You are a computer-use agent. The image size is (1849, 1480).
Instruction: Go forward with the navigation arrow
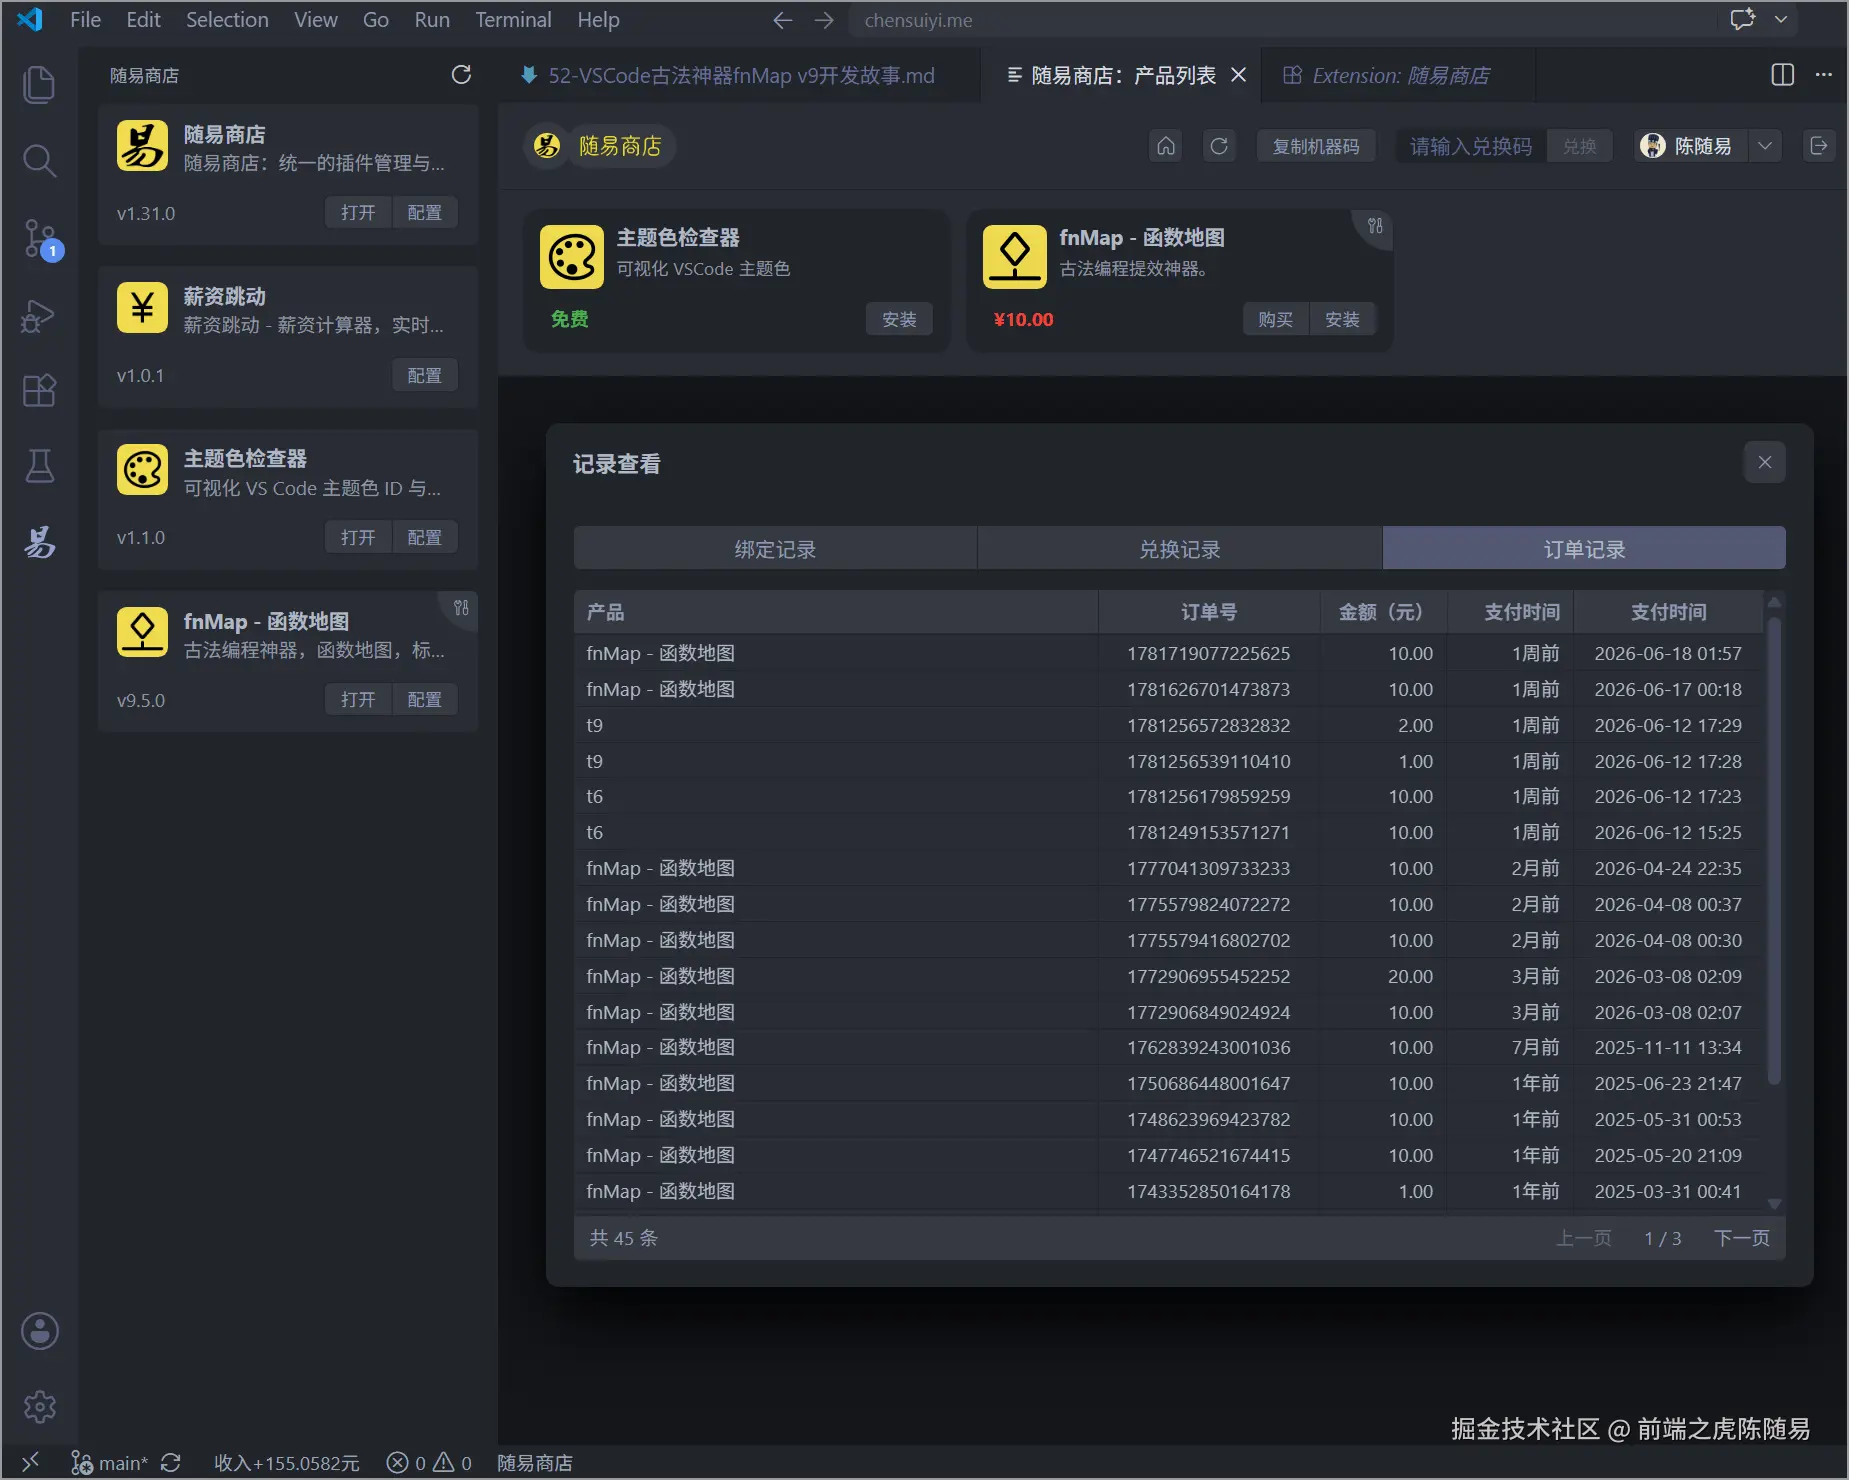point(824,20)
